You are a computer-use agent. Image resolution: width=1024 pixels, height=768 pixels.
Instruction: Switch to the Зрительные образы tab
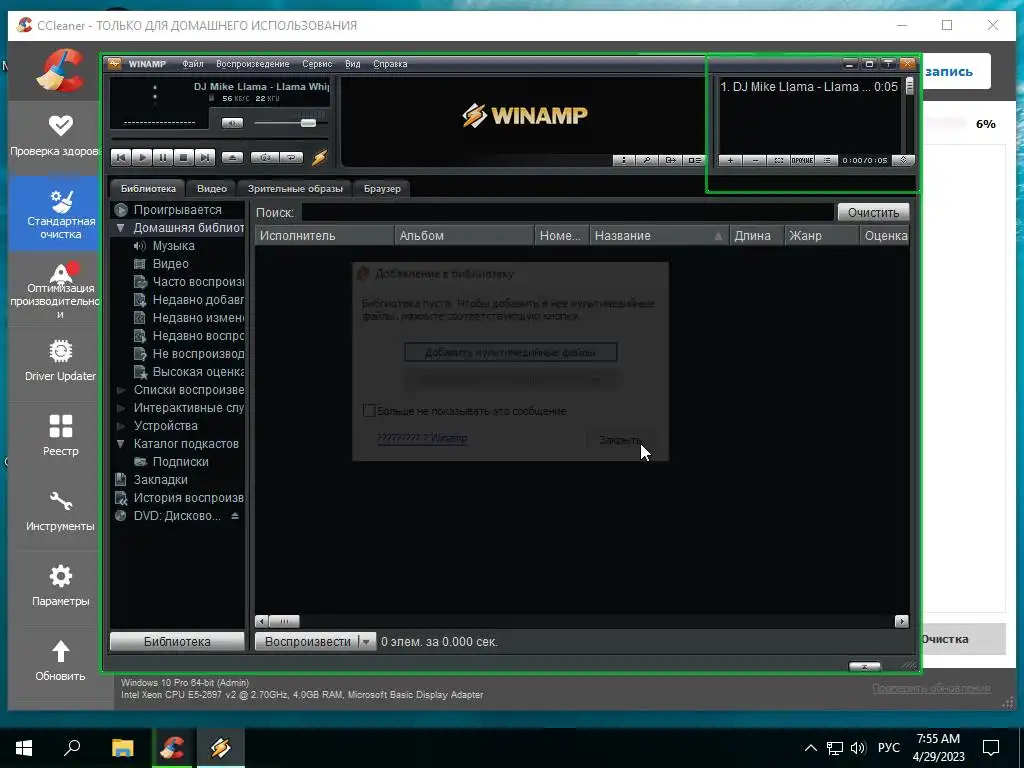click(295, 189)
